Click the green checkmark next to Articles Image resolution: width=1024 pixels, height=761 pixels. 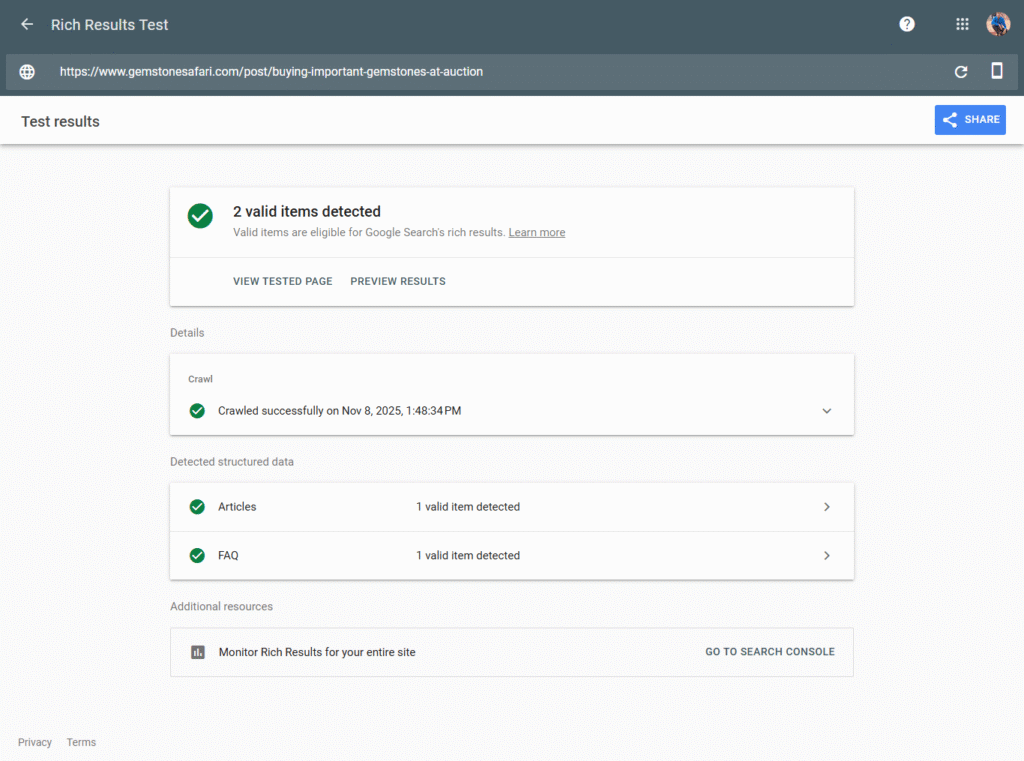(197, 507)
